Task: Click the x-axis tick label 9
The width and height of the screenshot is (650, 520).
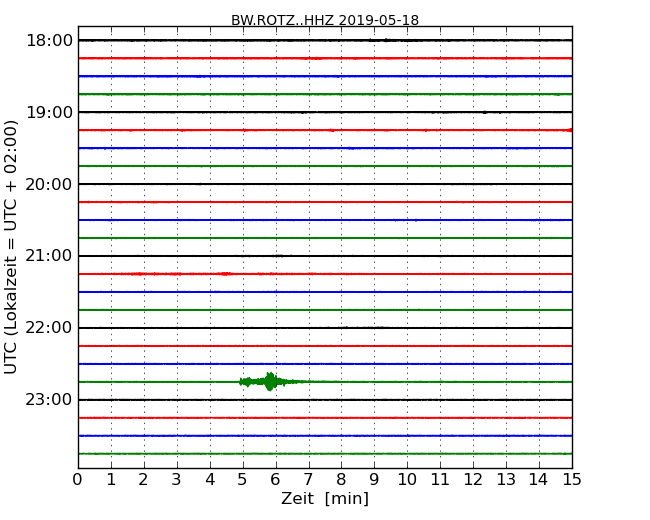Action: (374, 480)
